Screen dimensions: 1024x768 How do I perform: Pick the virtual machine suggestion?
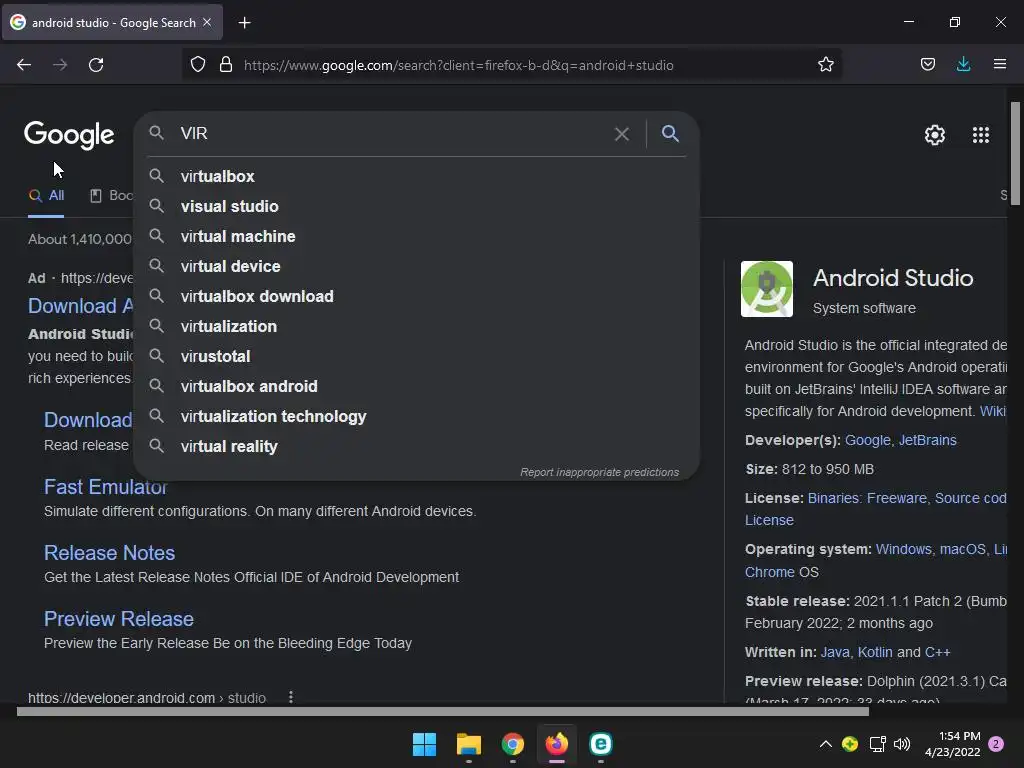click(x=416, y=236)
